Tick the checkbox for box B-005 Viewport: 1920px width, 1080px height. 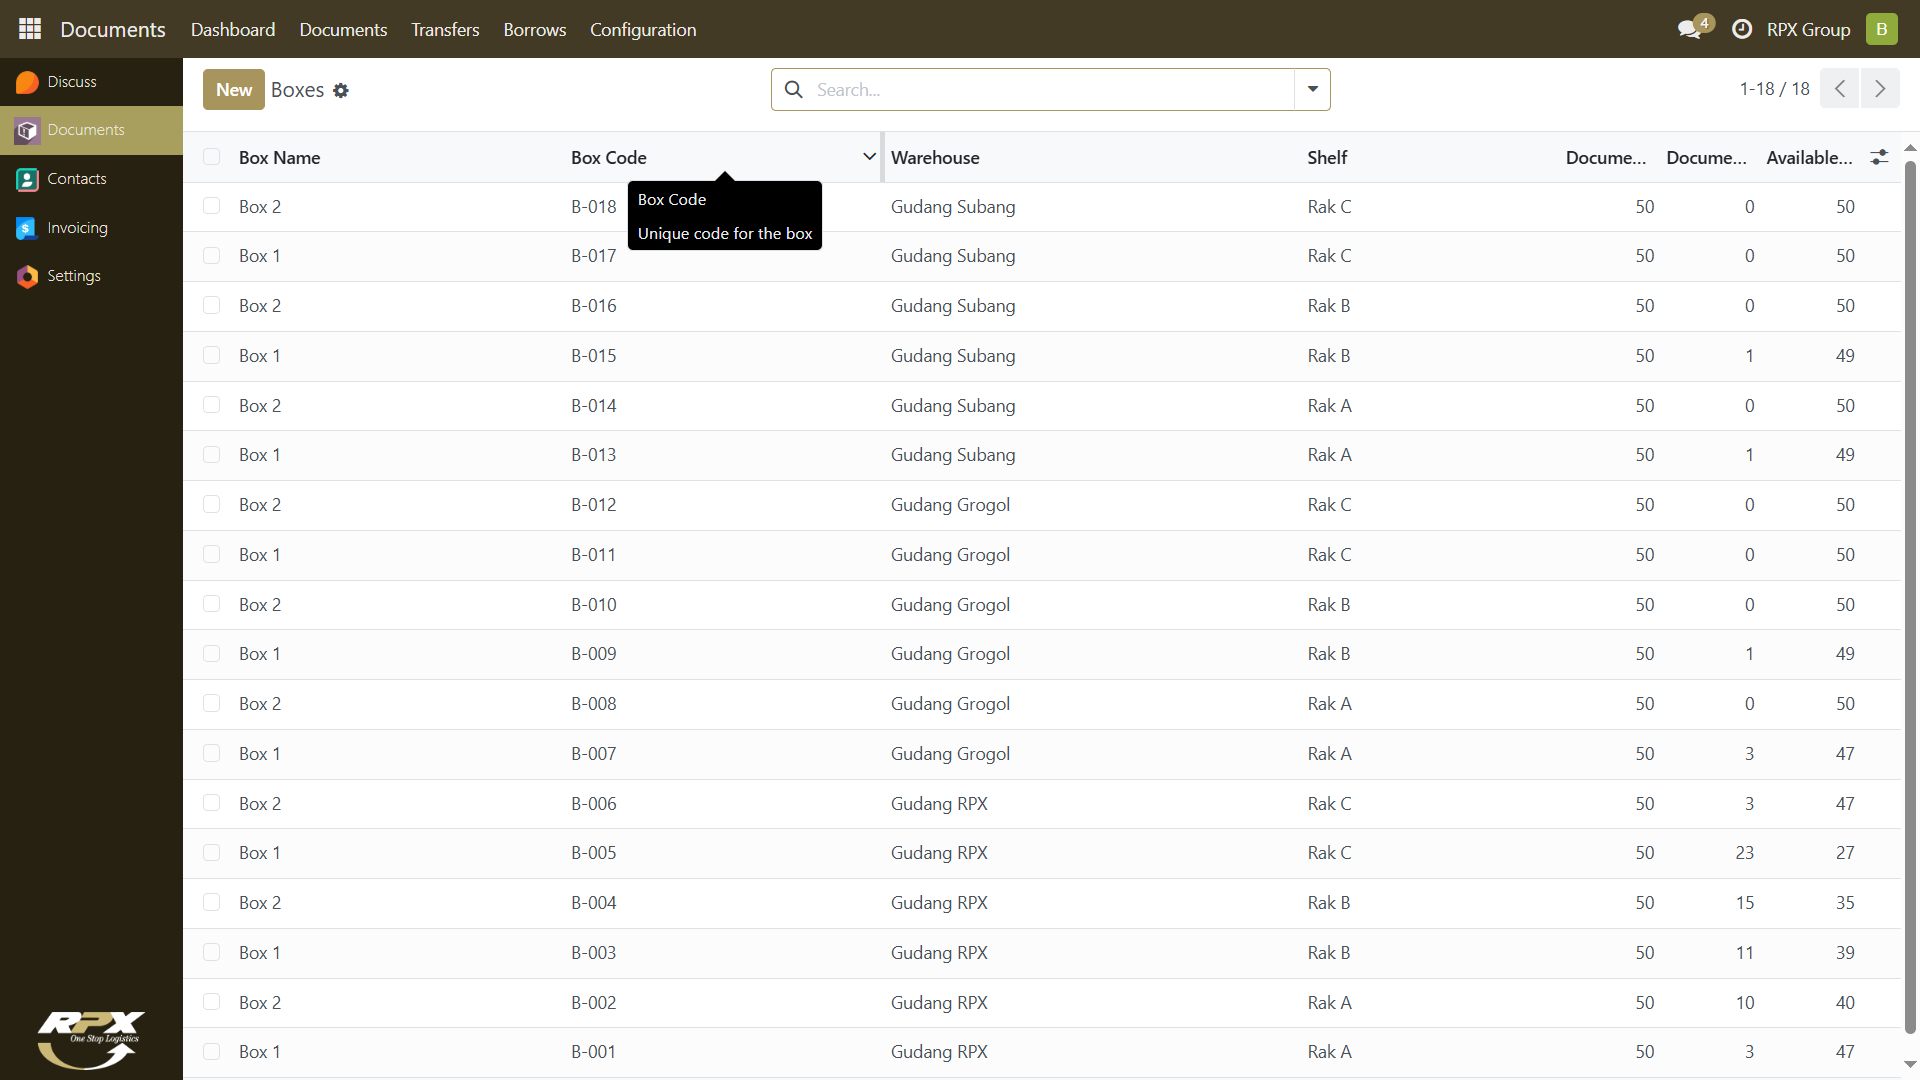point(211,852)
